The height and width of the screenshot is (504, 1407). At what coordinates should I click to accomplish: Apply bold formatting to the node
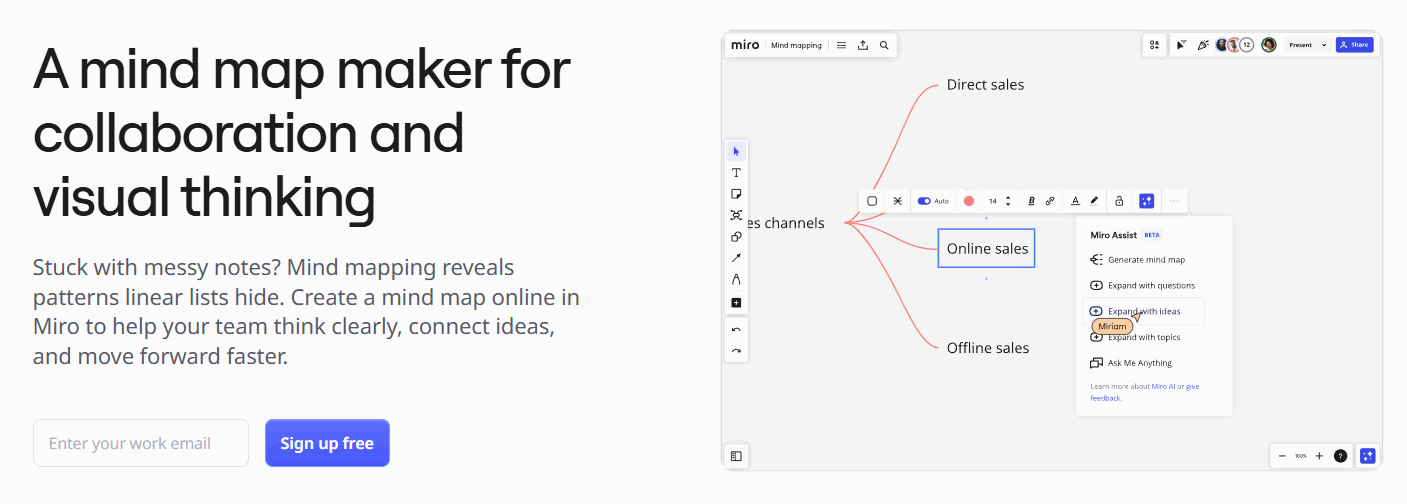click(1031, 201)
